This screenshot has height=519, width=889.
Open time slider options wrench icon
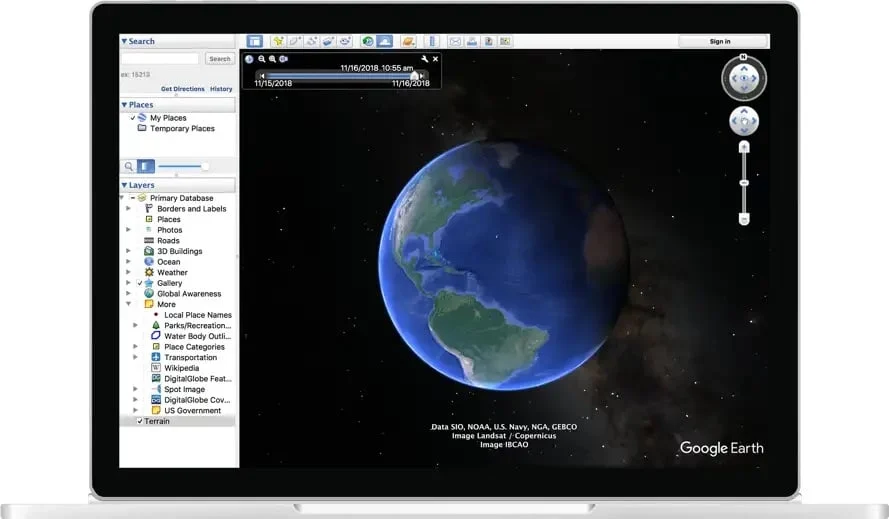425,59
